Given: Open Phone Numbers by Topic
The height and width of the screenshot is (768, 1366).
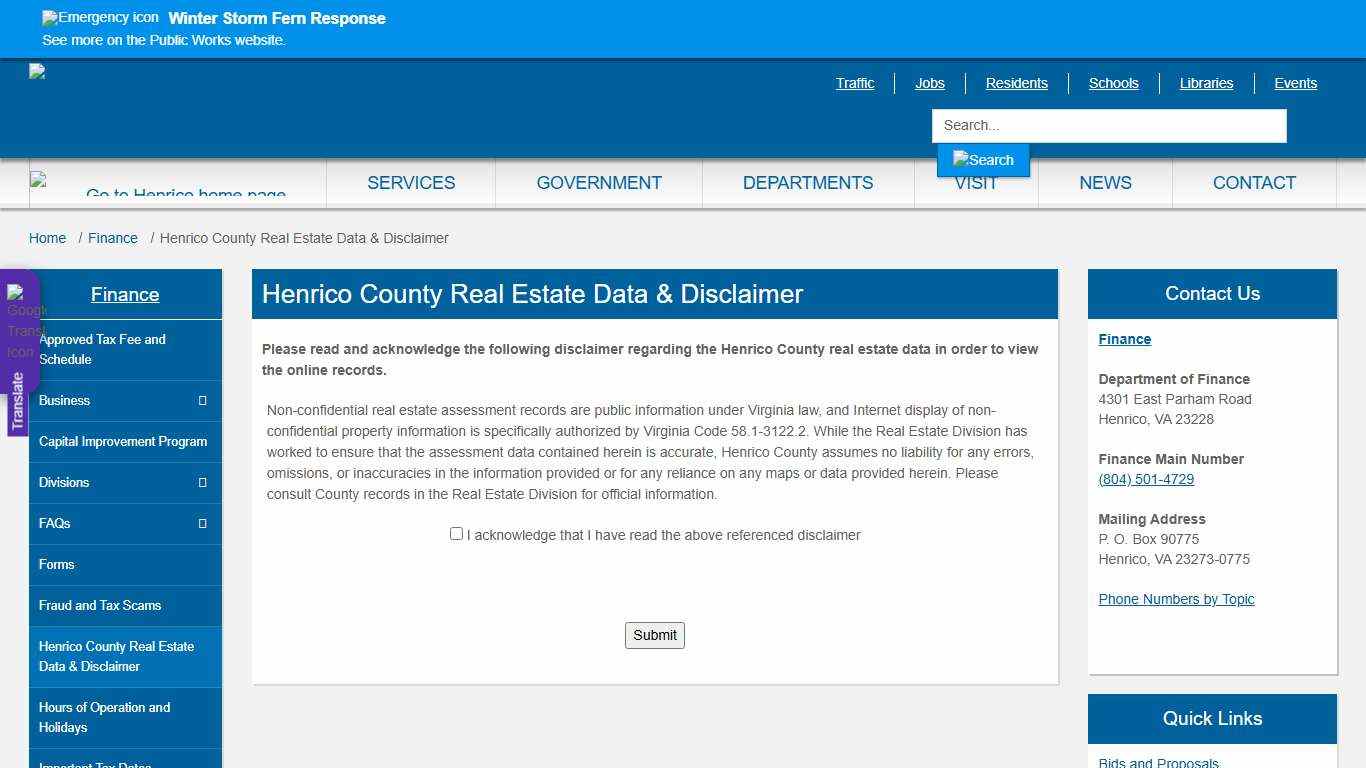Looking at the screenshot, I should point(1176,599).
